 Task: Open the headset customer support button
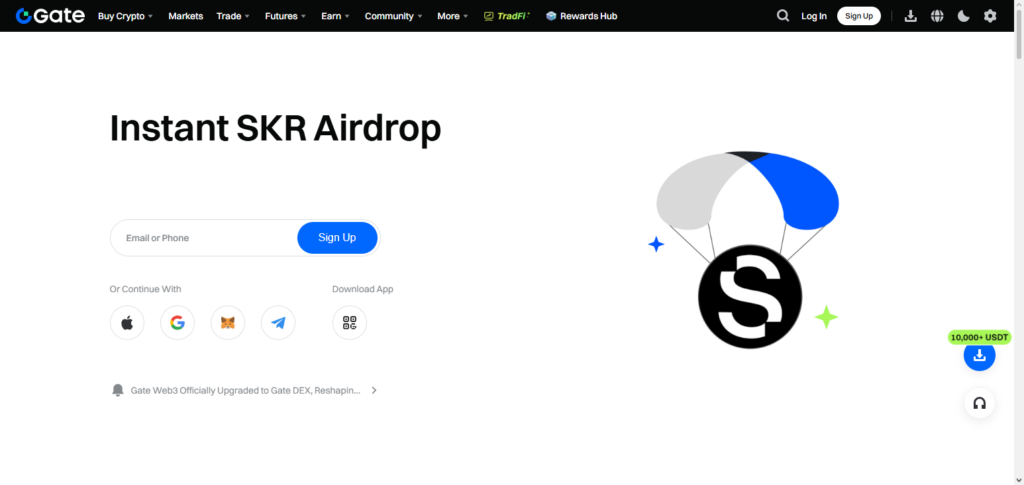point(979,403)
